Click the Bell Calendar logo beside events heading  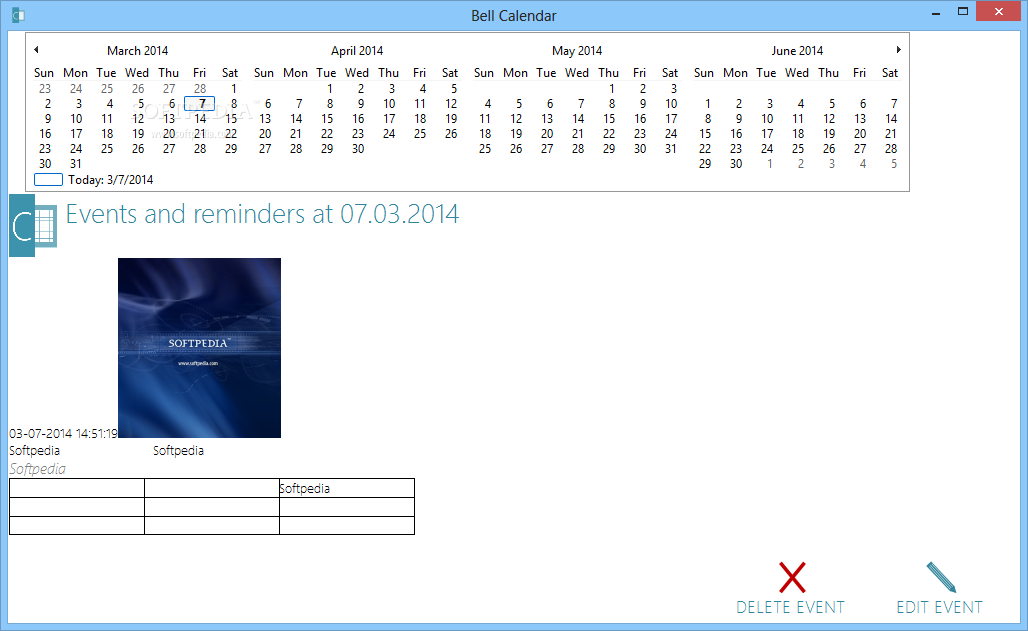click(33, 225)
